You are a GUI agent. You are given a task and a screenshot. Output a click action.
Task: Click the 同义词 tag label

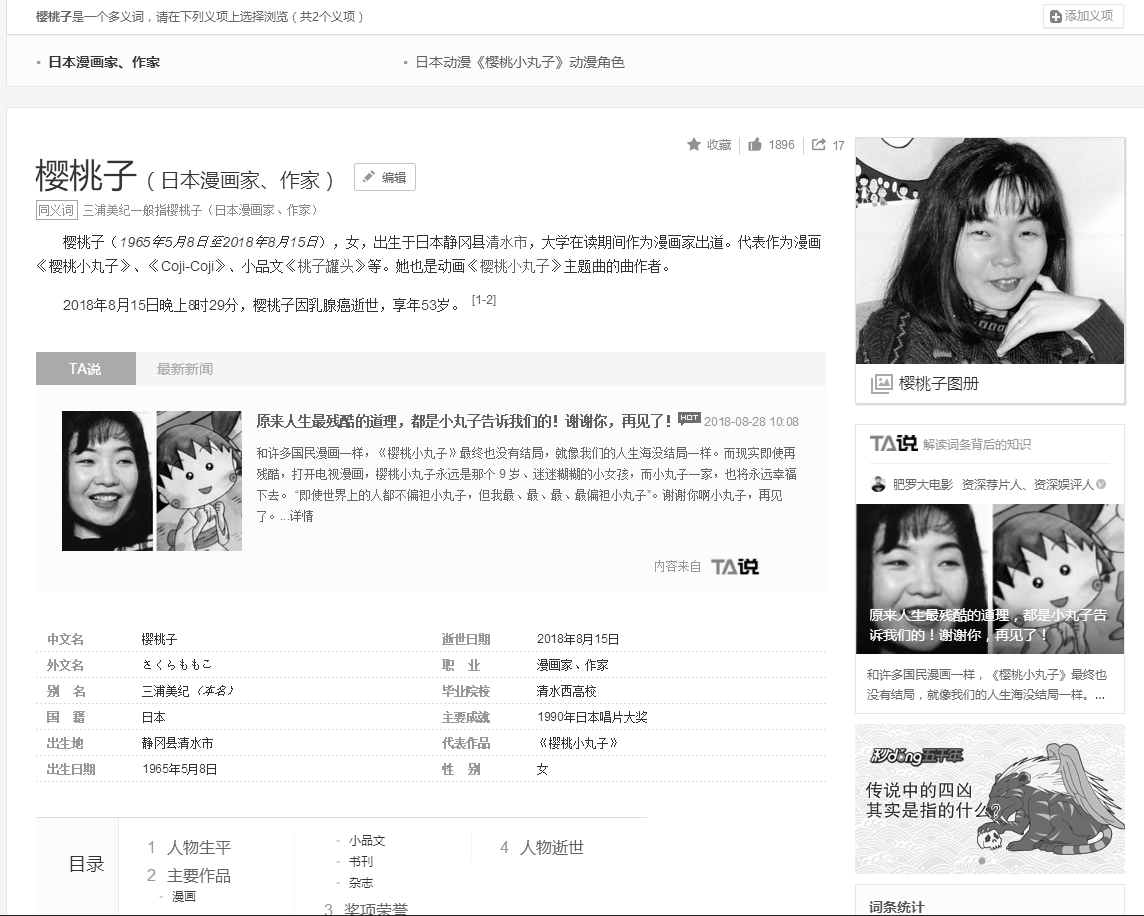coord(56,210)
